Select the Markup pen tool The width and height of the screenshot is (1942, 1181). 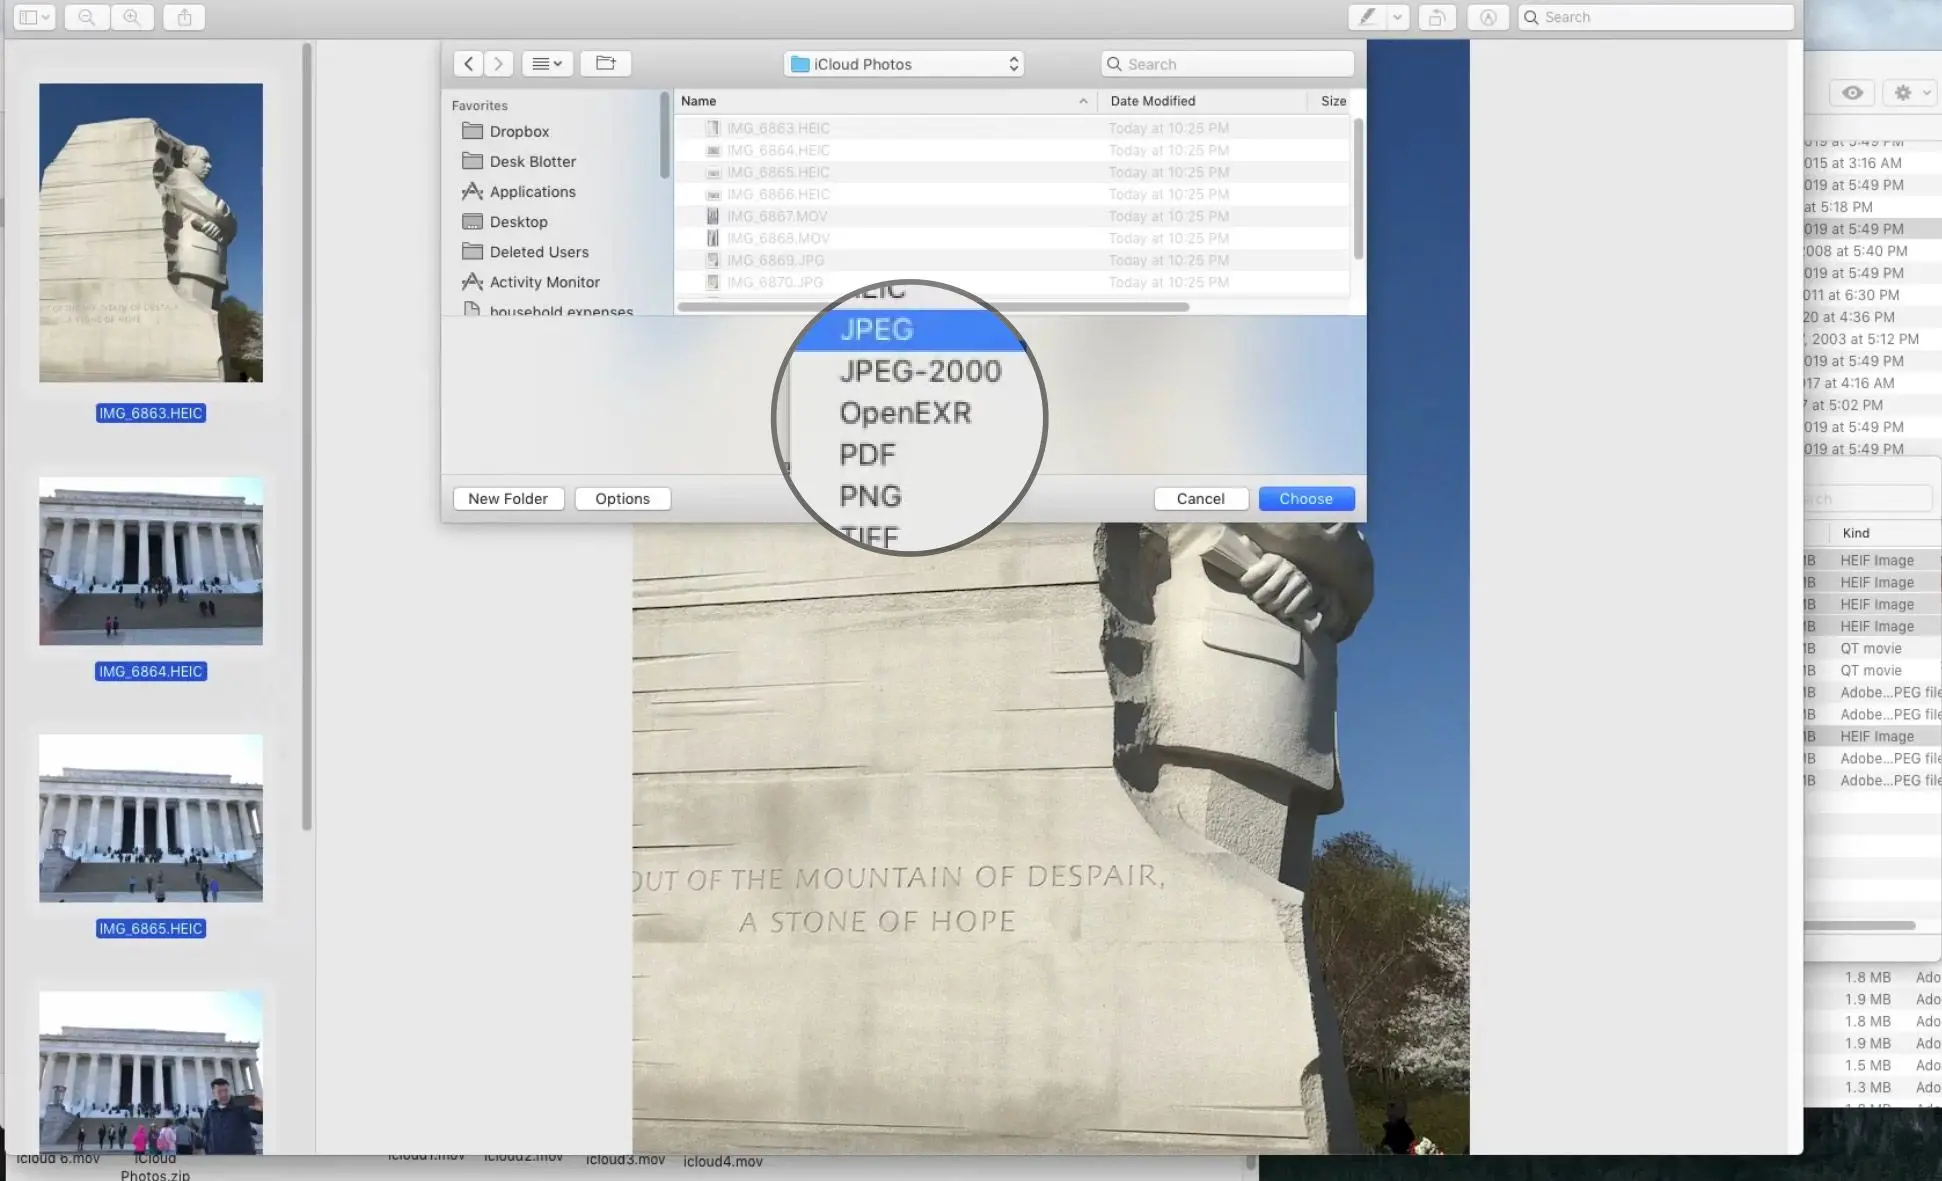point(1367,17)
